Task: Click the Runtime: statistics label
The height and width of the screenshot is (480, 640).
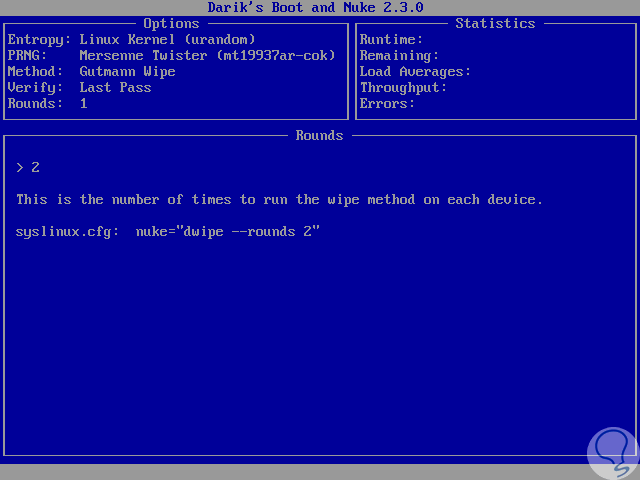Action: tap(391, 40)
